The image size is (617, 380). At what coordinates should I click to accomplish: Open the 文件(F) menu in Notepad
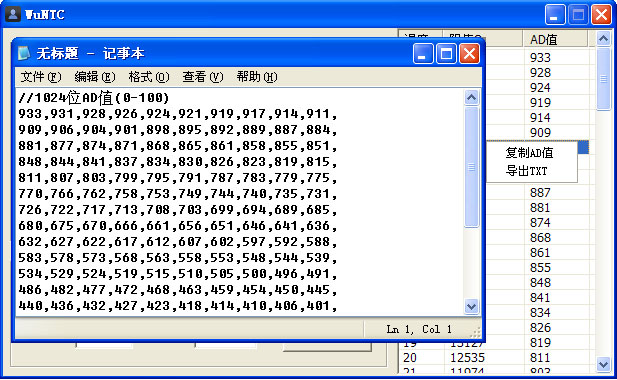(x=41, y=77)
